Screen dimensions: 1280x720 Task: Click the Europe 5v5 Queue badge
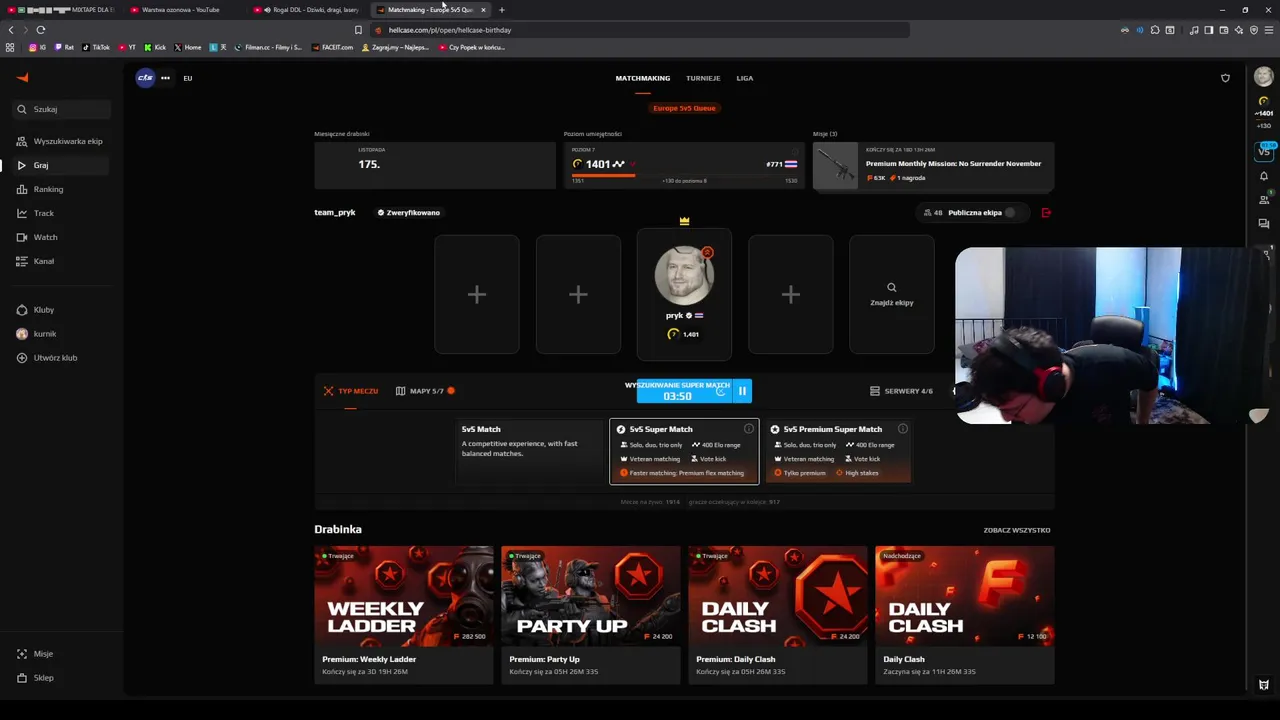tap(684, 108)
